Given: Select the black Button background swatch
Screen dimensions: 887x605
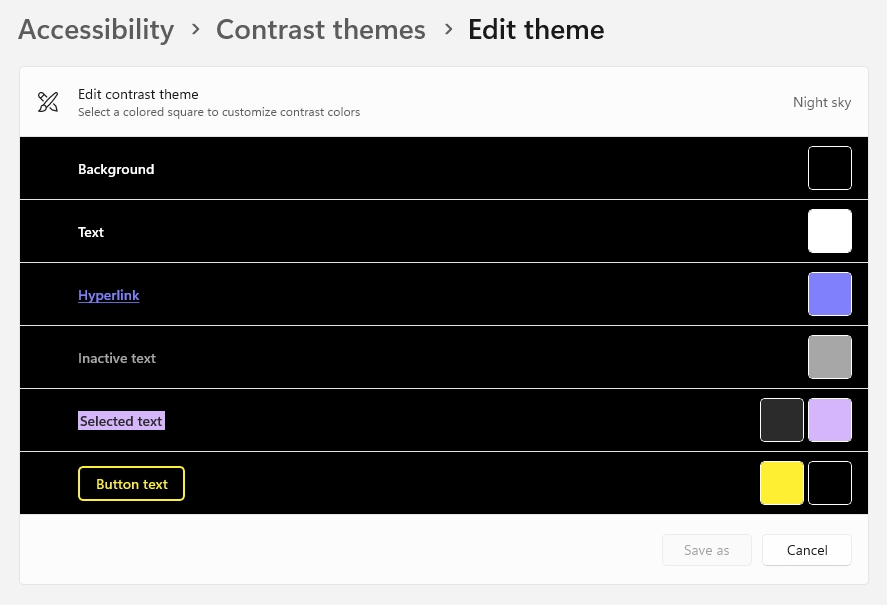Looking at the screenshot, I should pos(829,483).
